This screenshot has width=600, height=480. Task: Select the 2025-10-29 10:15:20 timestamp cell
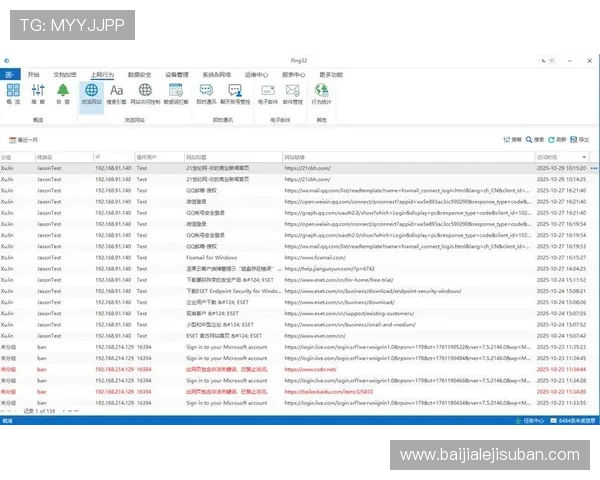[x=561, y=168]
